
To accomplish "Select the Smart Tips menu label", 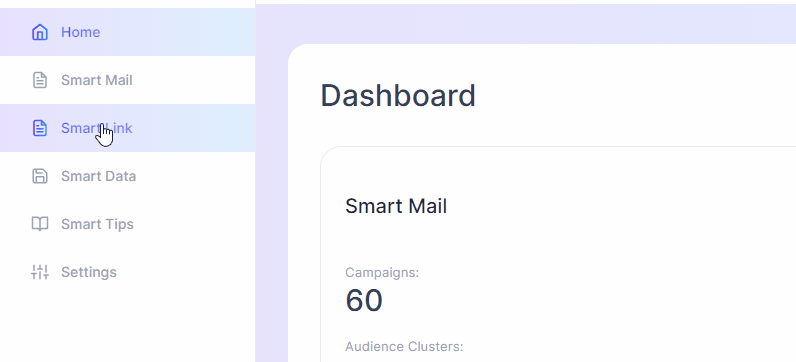I will (97, 224).
